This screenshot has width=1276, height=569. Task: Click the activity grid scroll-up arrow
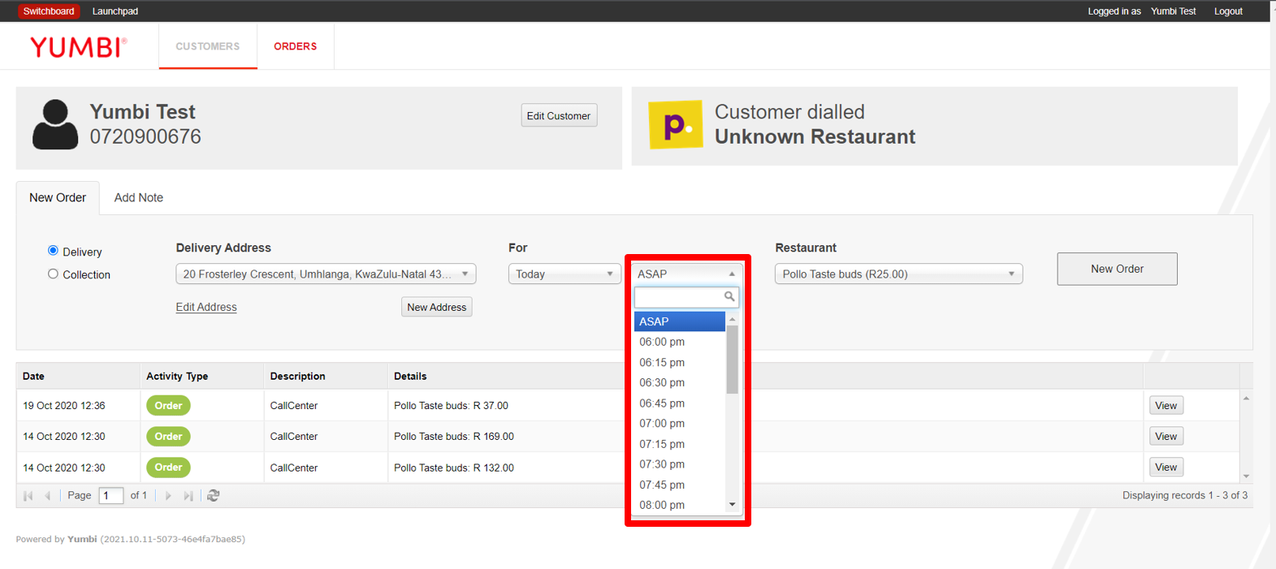[x=1246, y=397]
